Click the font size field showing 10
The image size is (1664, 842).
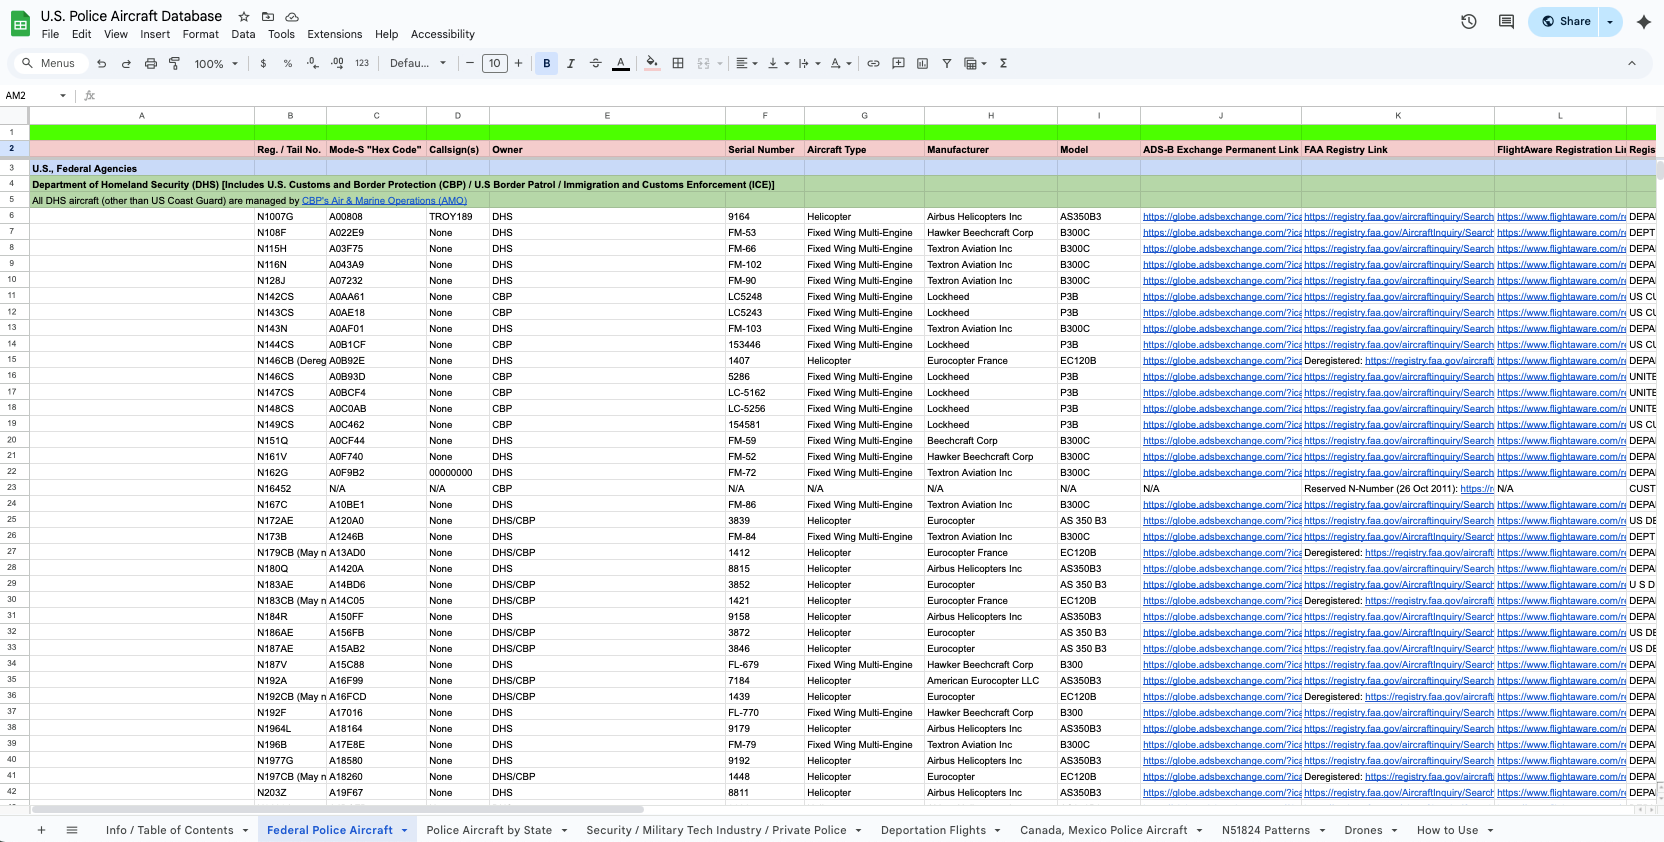click(x=494, y=63)
